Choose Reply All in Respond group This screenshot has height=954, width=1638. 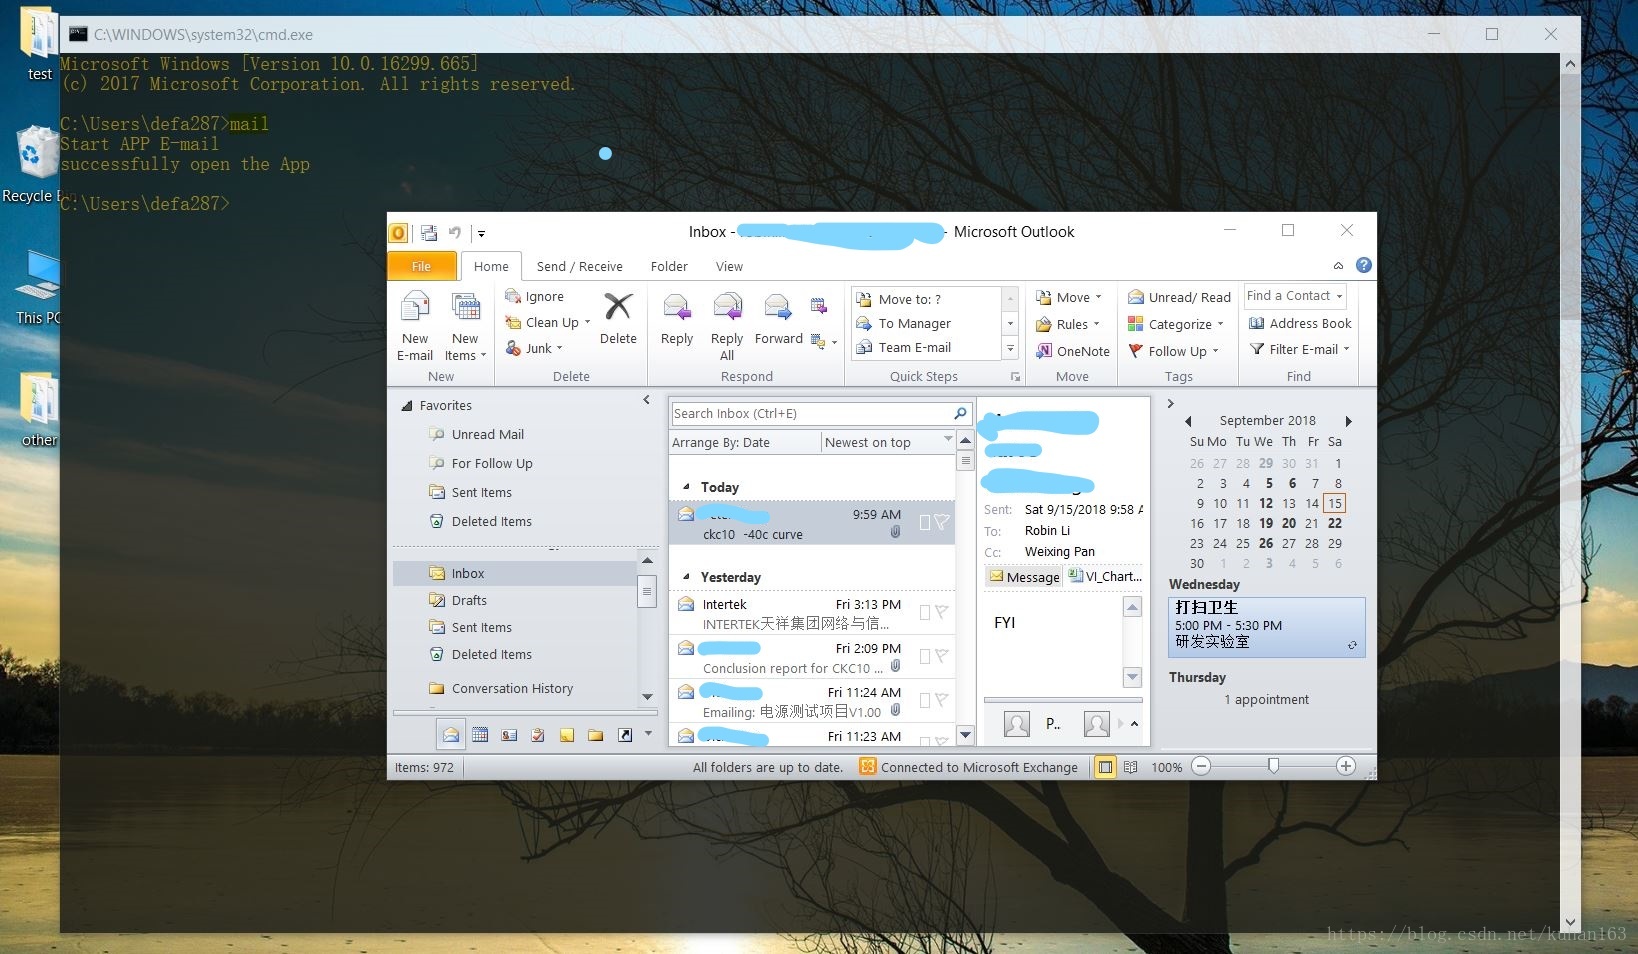point(727,325)
